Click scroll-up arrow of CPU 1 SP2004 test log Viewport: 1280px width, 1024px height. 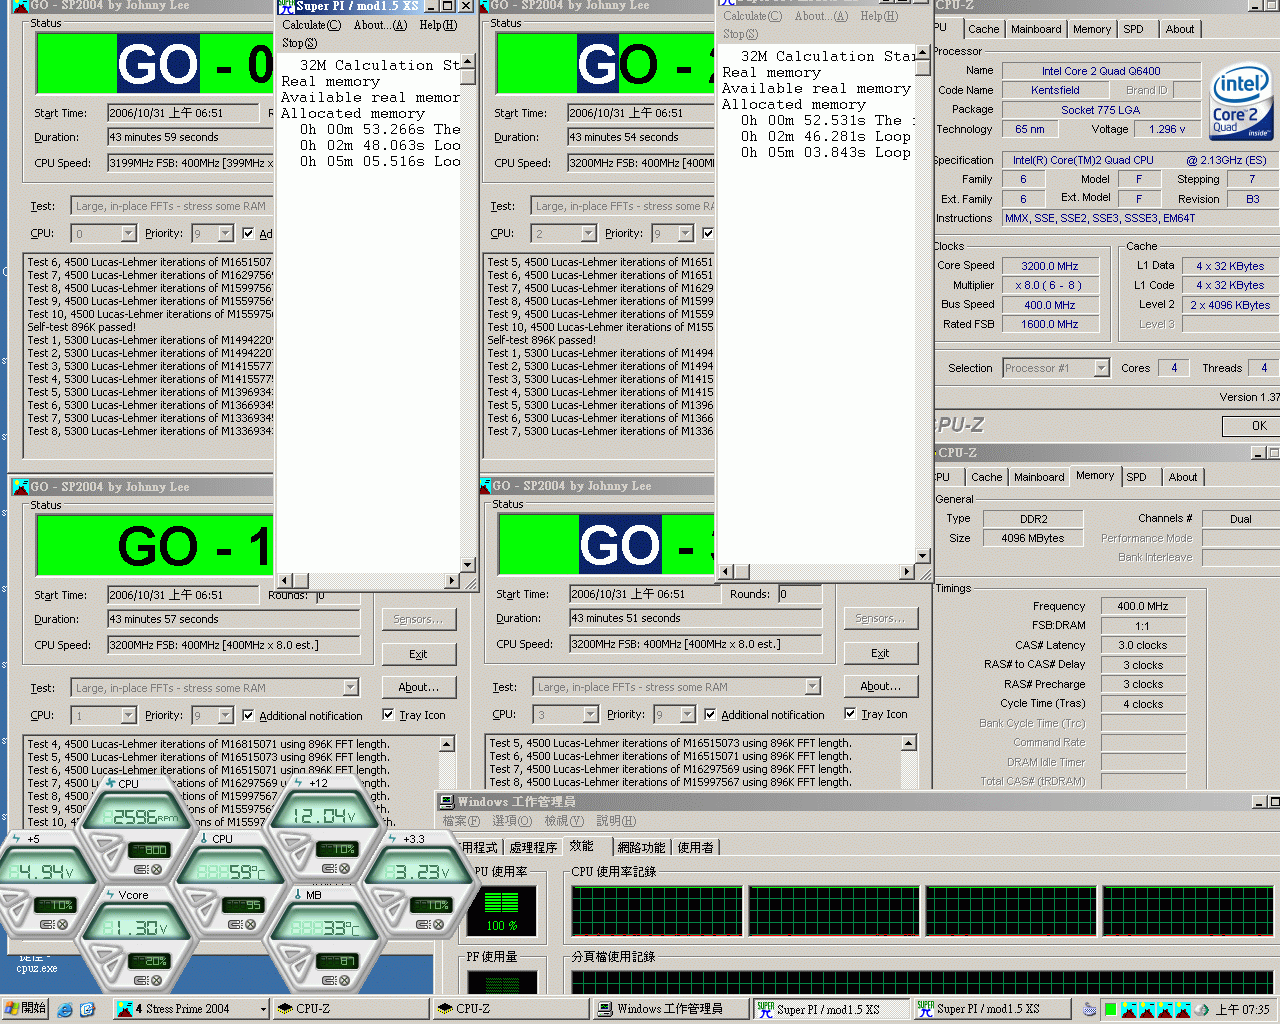coord(448,744)
